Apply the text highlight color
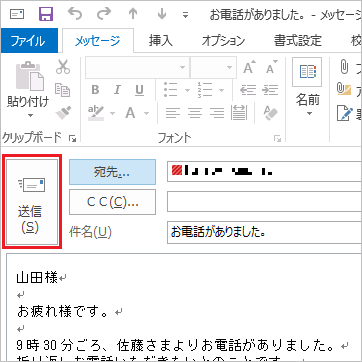 (96, 113)
